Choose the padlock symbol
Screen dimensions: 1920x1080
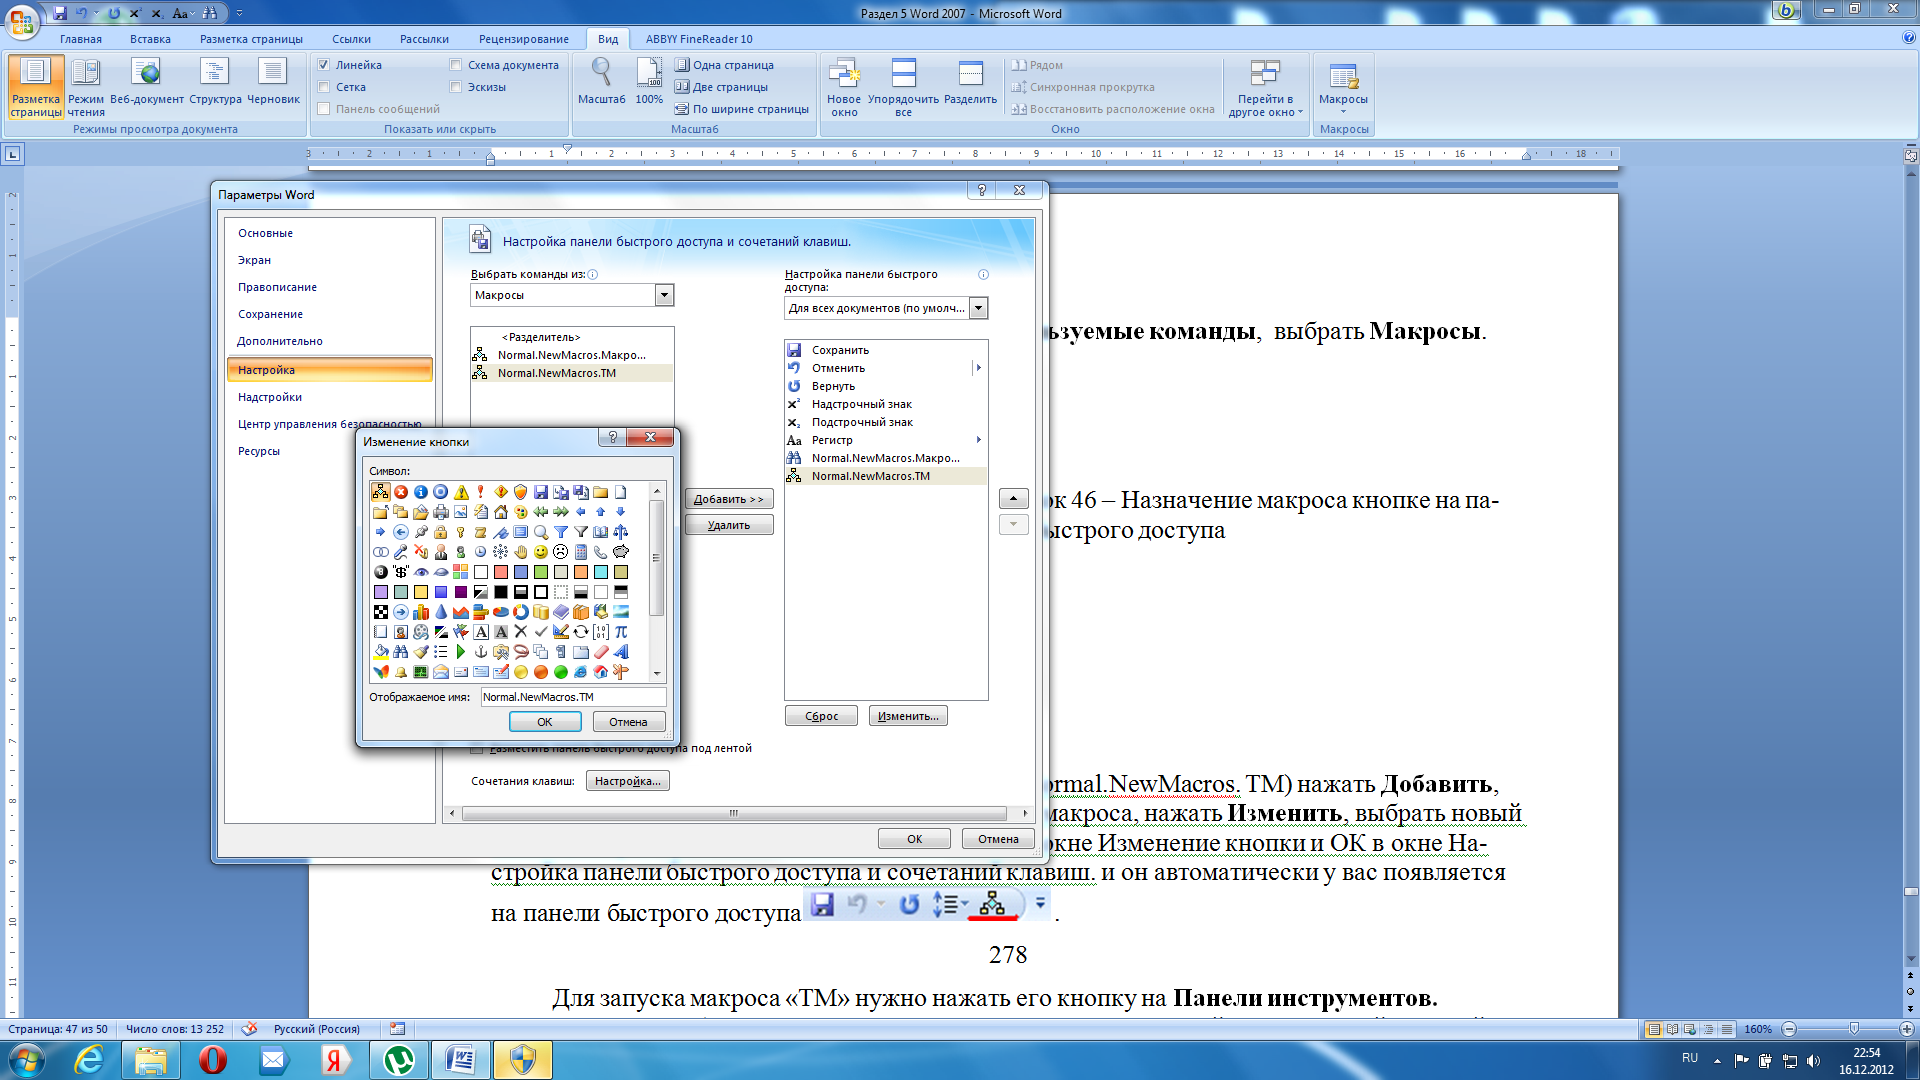(x=441, y=532)
